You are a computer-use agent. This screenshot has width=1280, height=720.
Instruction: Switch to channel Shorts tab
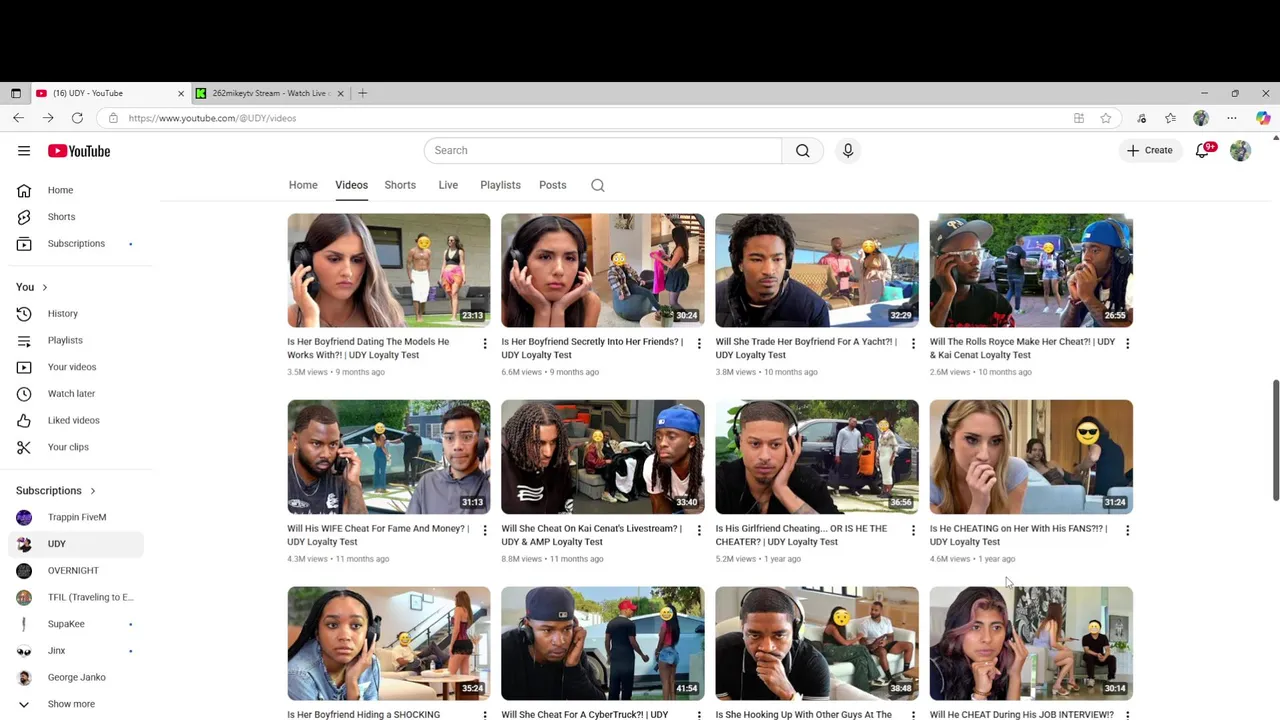[x=400, y=185]
